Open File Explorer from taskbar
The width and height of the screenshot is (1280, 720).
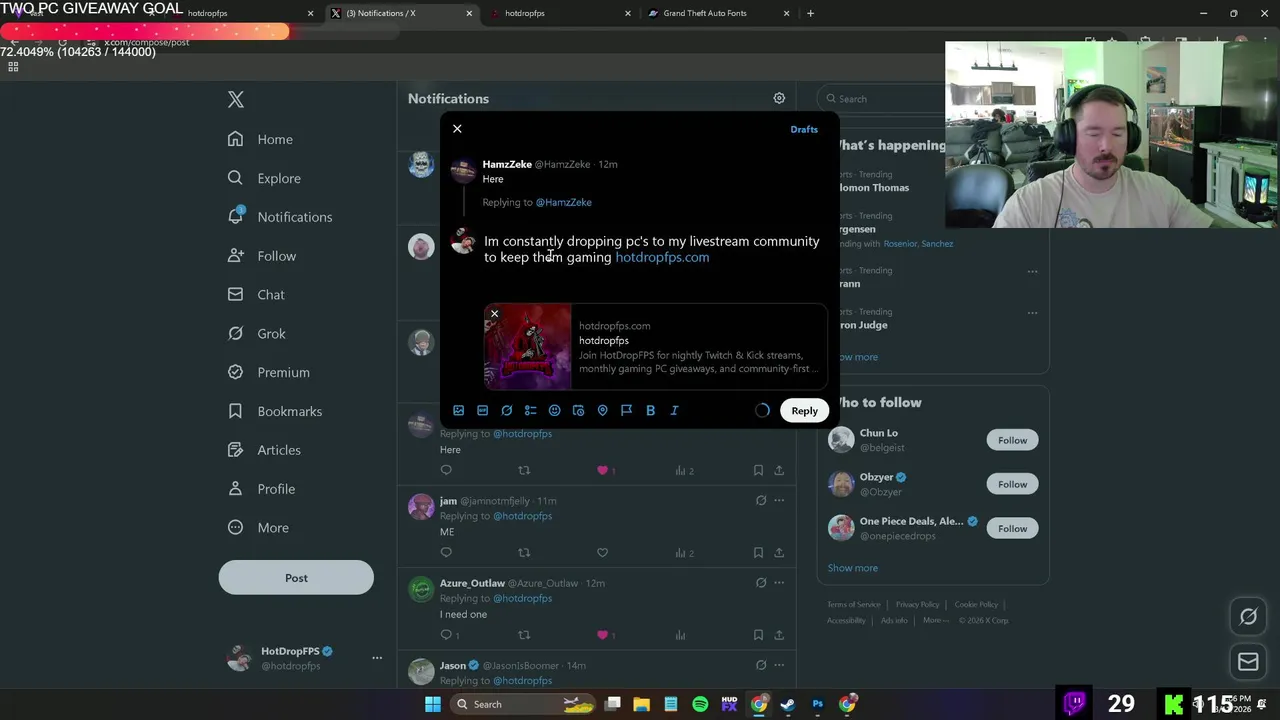[641, 704]
